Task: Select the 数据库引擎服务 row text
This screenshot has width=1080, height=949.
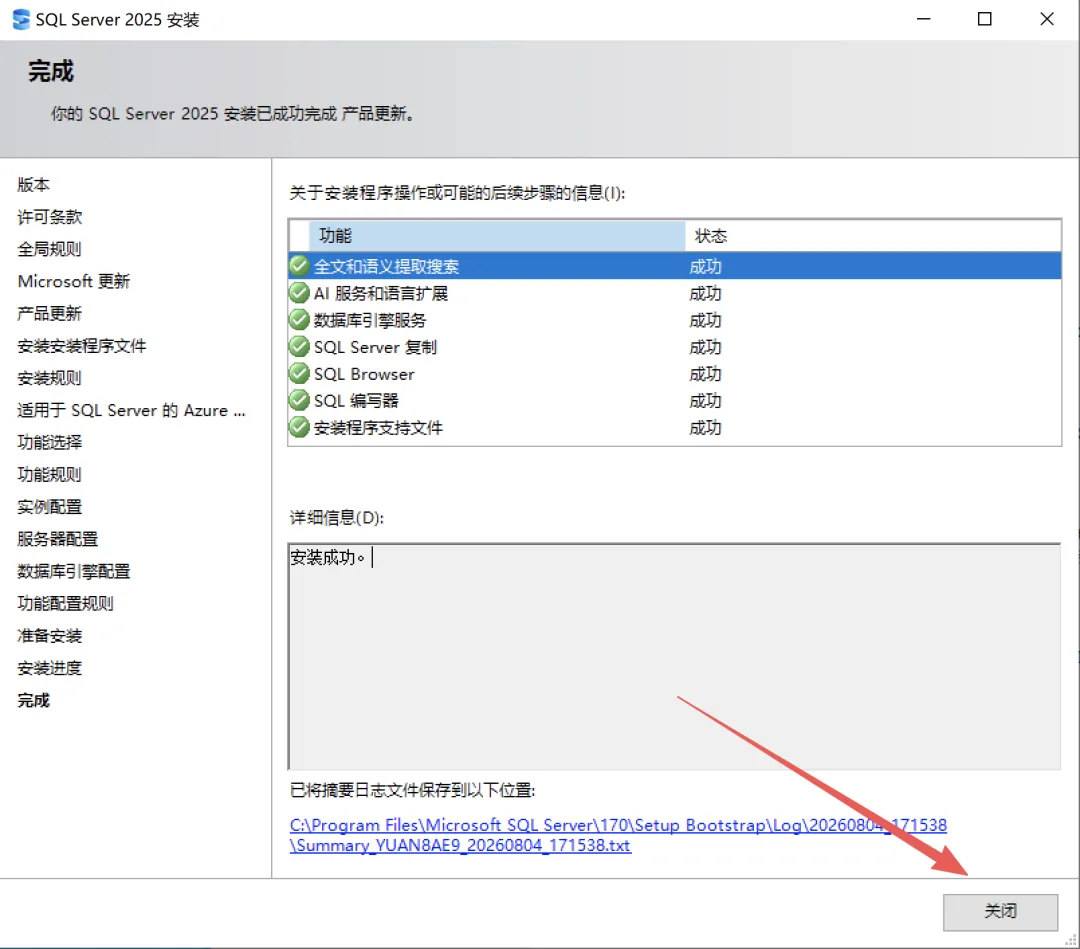Action: pos(370,320)
